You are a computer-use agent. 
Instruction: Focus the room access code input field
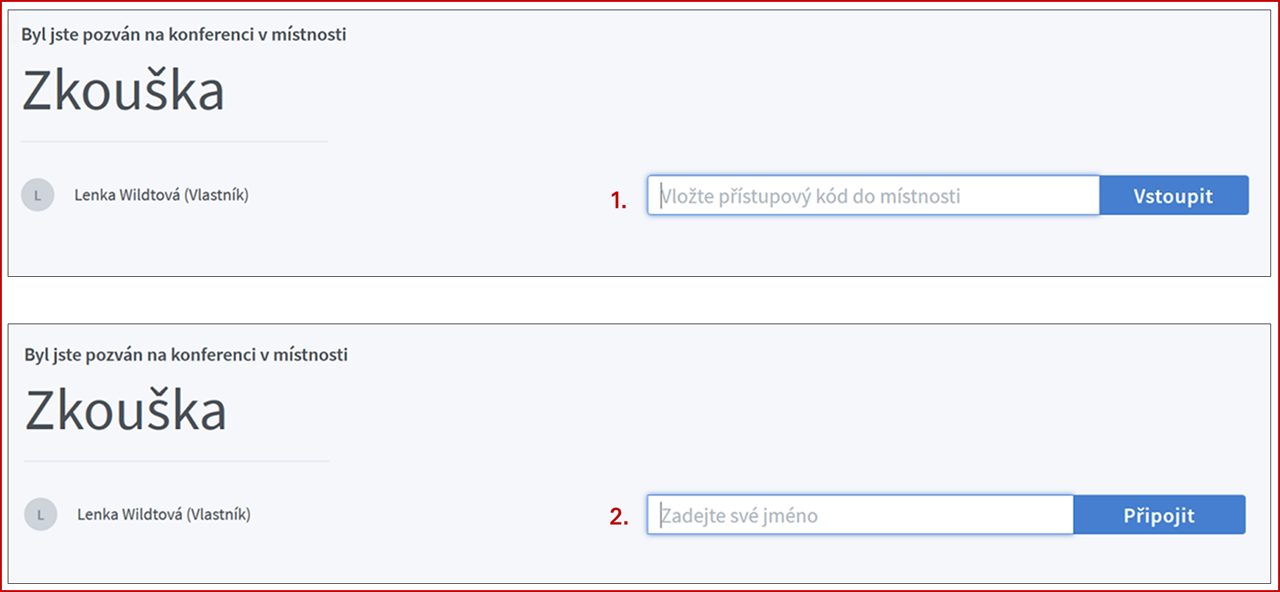(874, 196)
